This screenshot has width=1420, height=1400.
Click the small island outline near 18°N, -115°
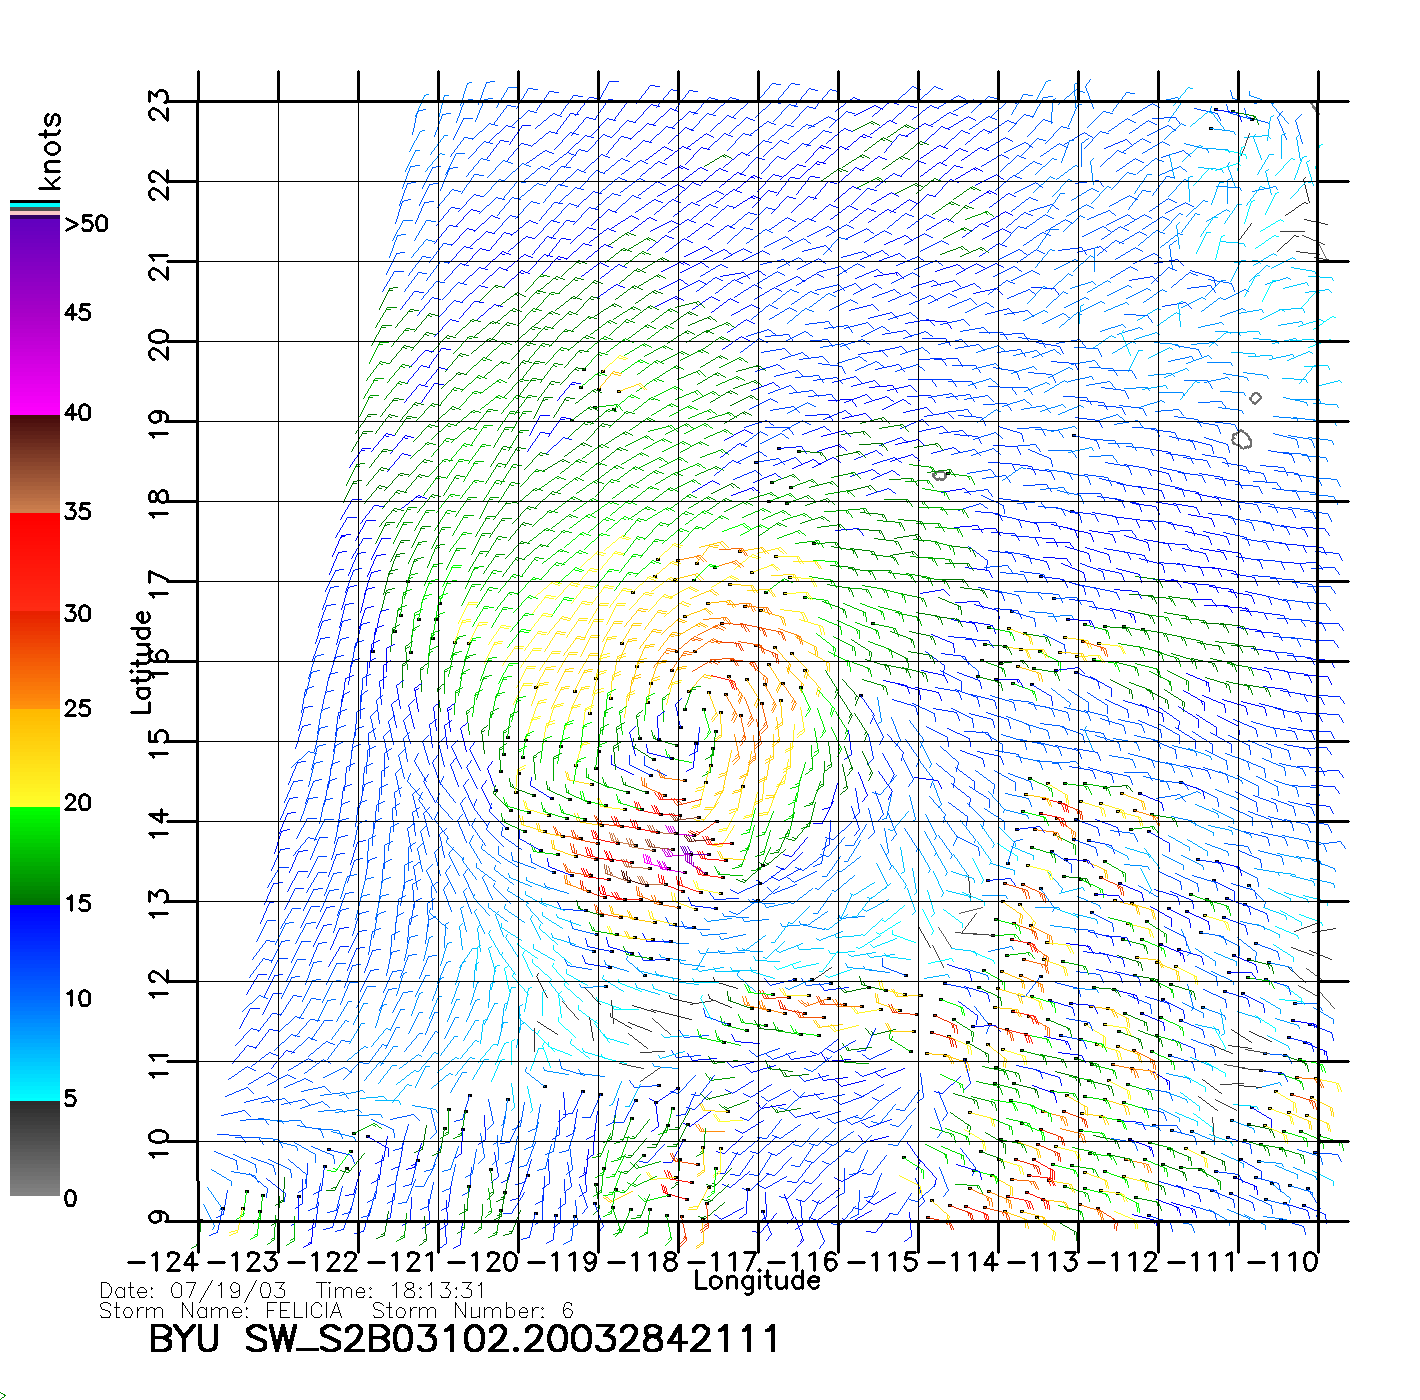click(940, 475)
